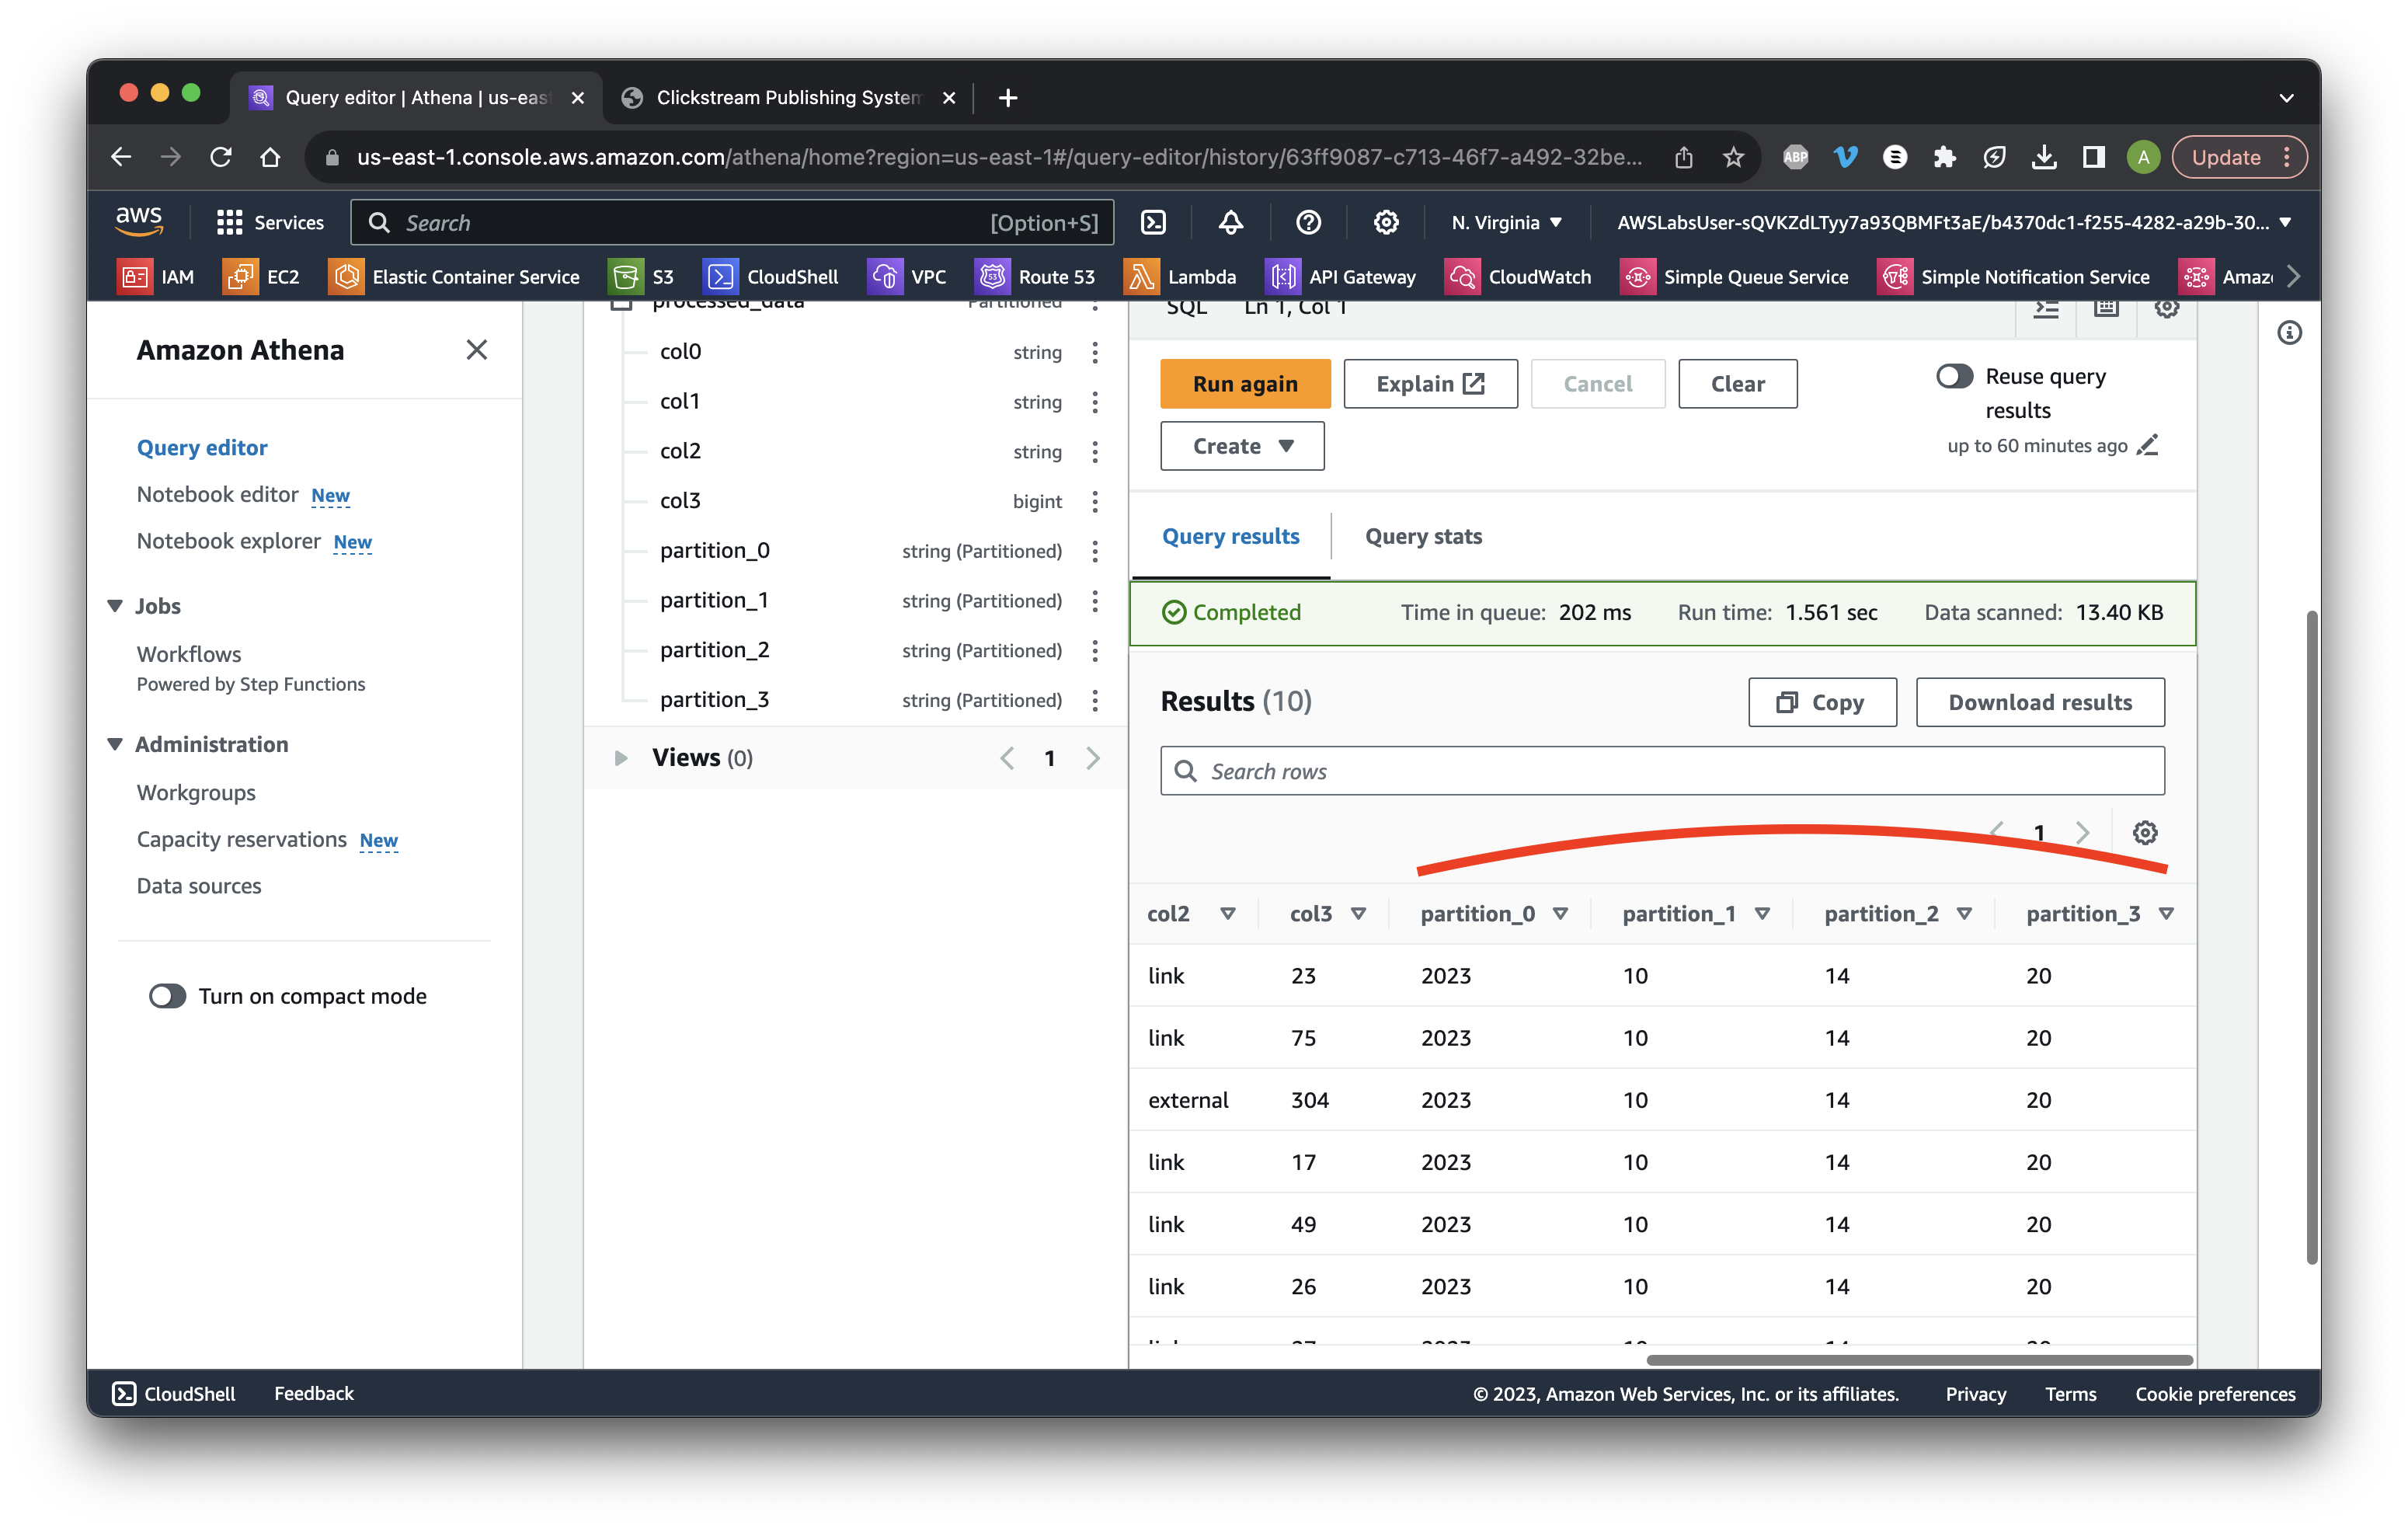The width and height of the screenshot is (2408, 1532).
Task: Open Elastic Container Service shortcut
Action: 454,277
